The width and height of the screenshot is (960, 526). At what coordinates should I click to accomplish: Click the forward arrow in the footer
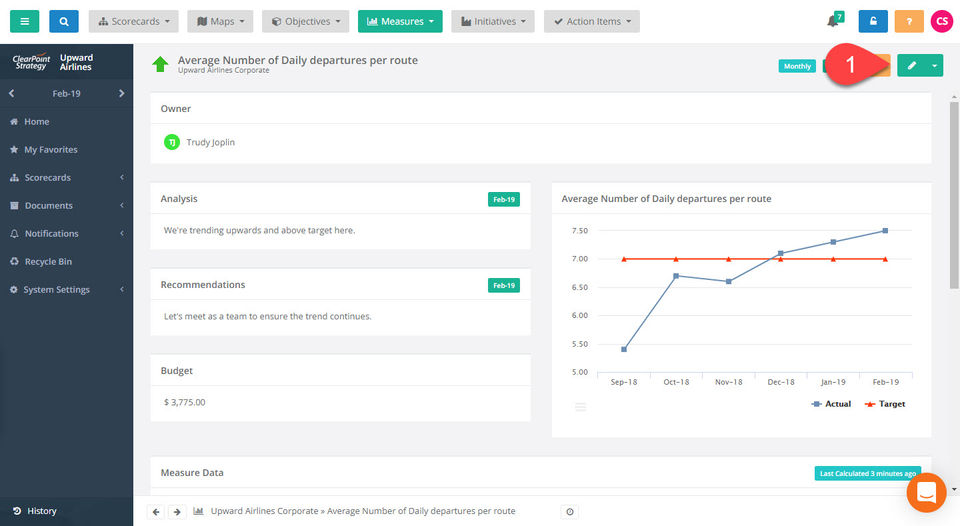click(x=177, y=511)
